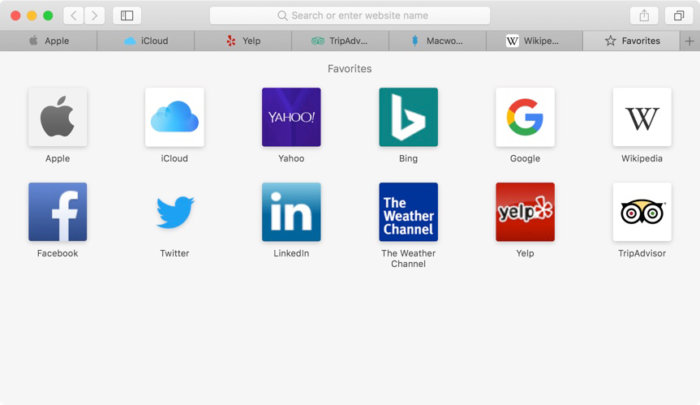
Task: Open The Weather Channel favorite tile
Action: tap(408, 212)
